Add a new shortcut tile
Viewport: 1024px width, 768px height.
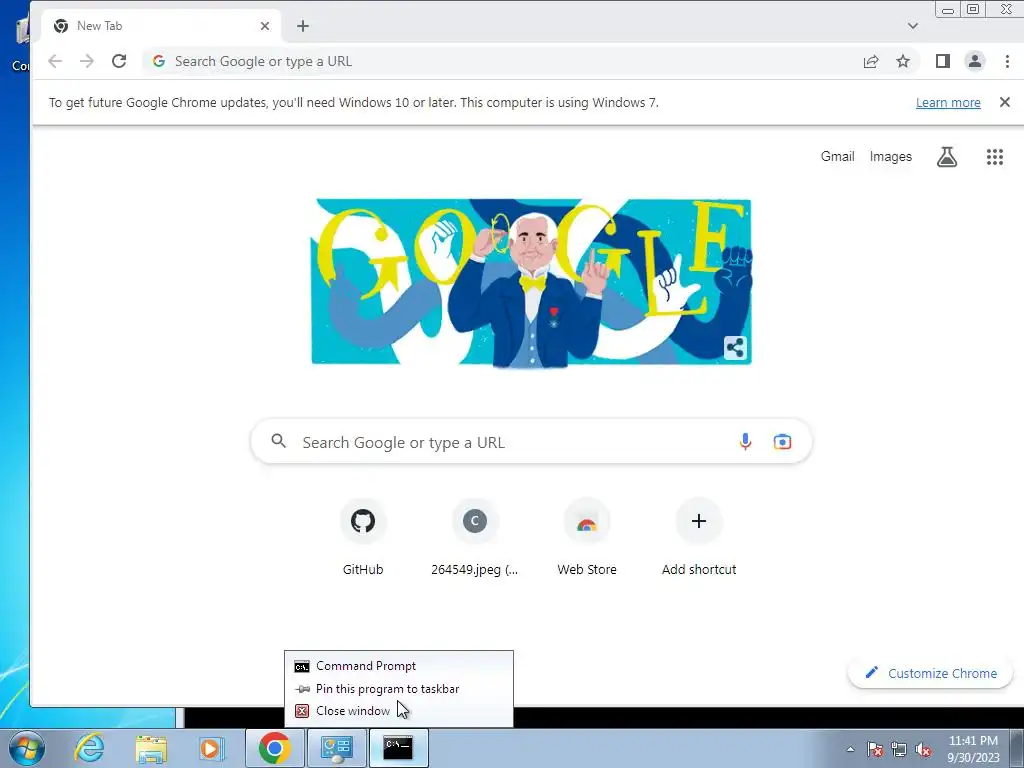pyautogui.click(x=699, y=537)
